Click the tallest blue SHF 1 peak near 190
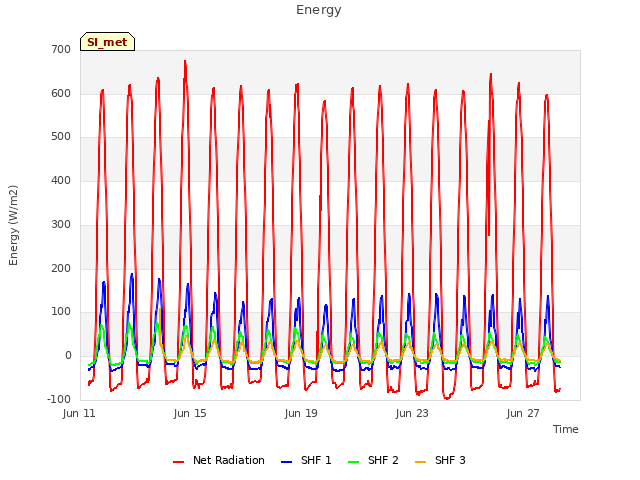The image size is (640, 480). 132,274
